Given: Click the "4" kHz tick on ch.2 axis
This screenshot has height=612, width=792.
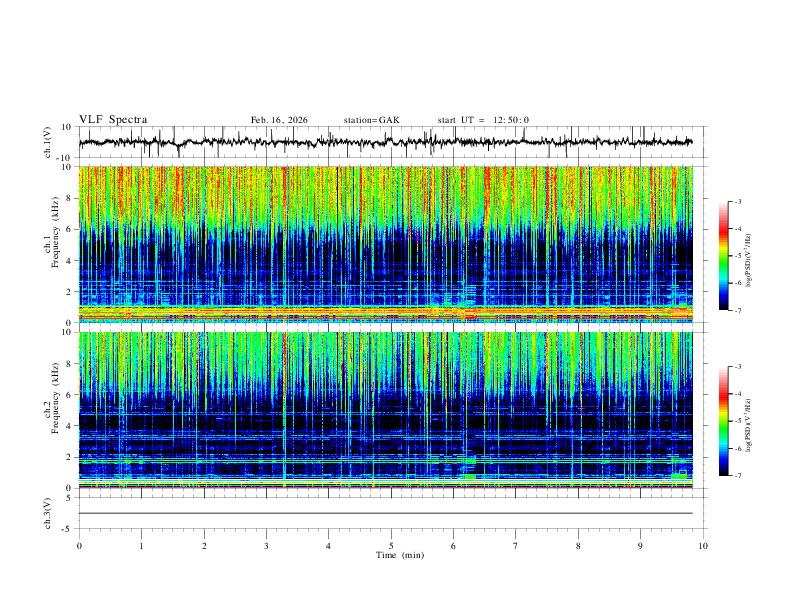Looking at the screenshot, I should (69, 426).
